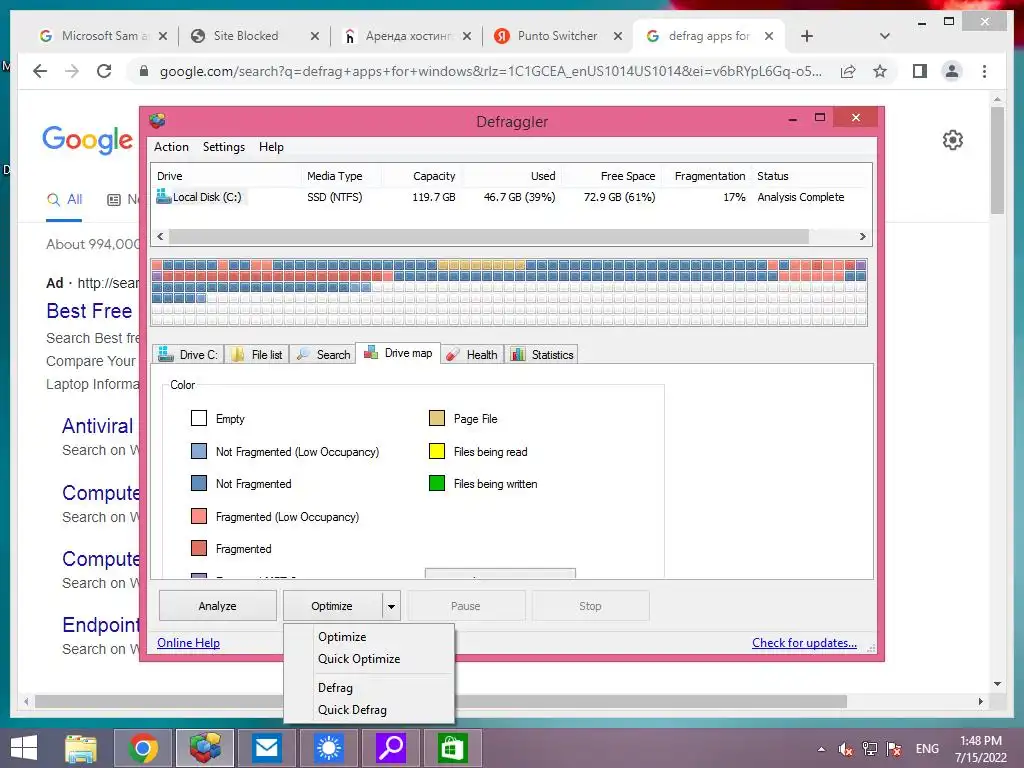
Task: Open the Chrome three-dot menu
Action: (x=984, y=71)
